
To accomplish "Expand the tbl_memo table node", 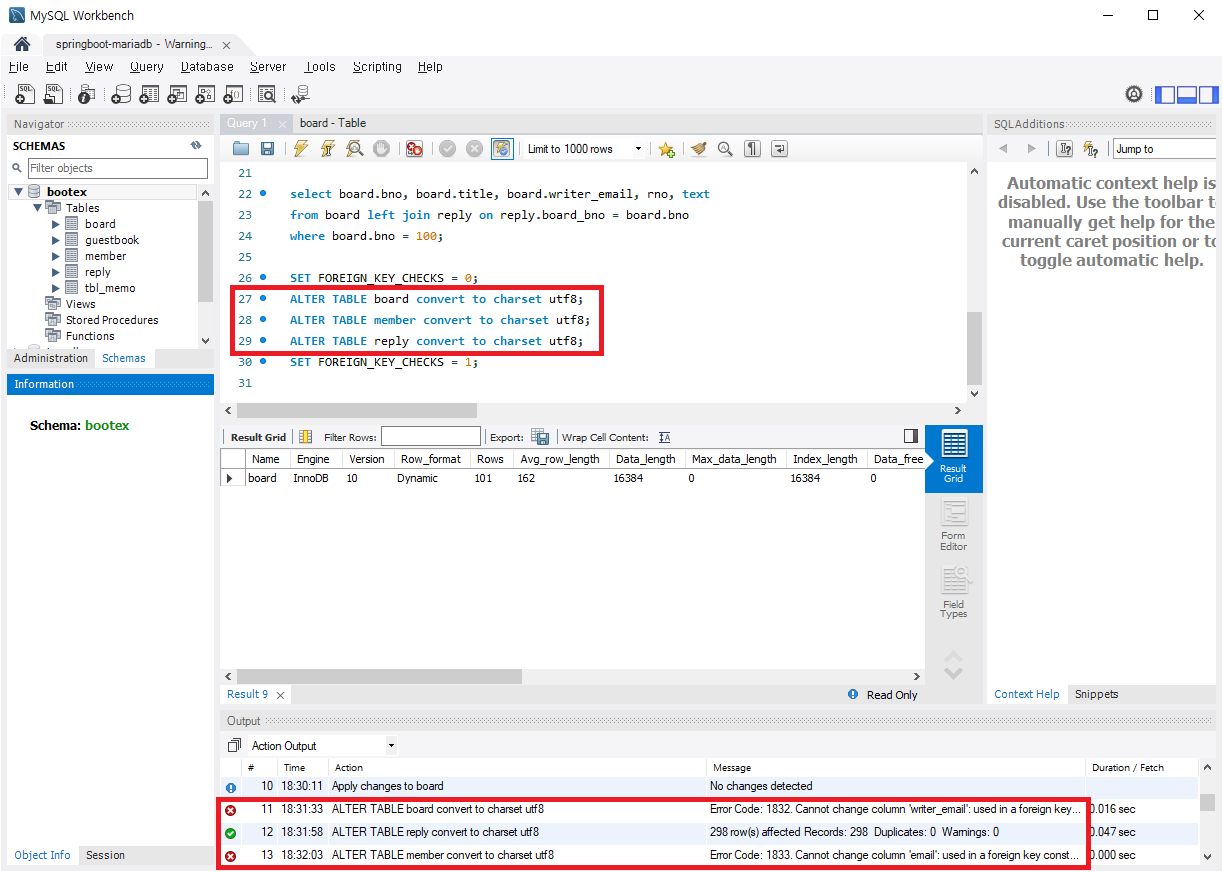I will (56, 288).
